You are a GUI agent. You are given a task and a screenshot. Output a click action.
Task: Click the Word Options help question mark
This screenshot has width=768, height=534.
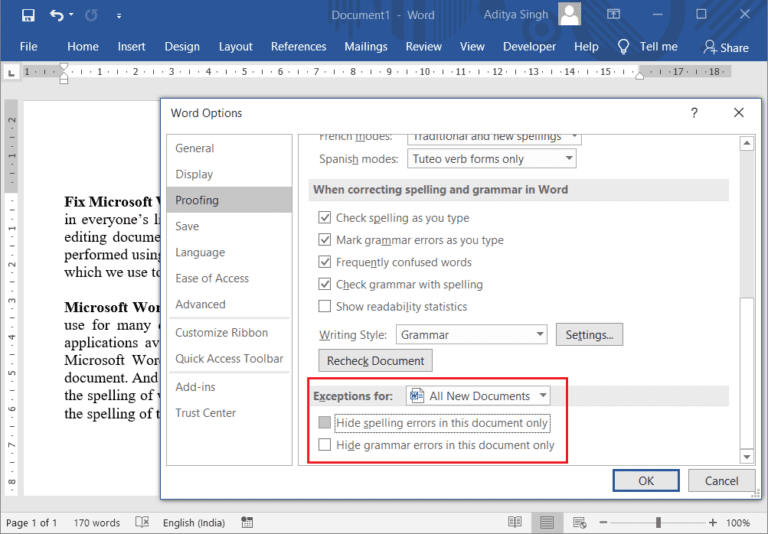[694, 113]
